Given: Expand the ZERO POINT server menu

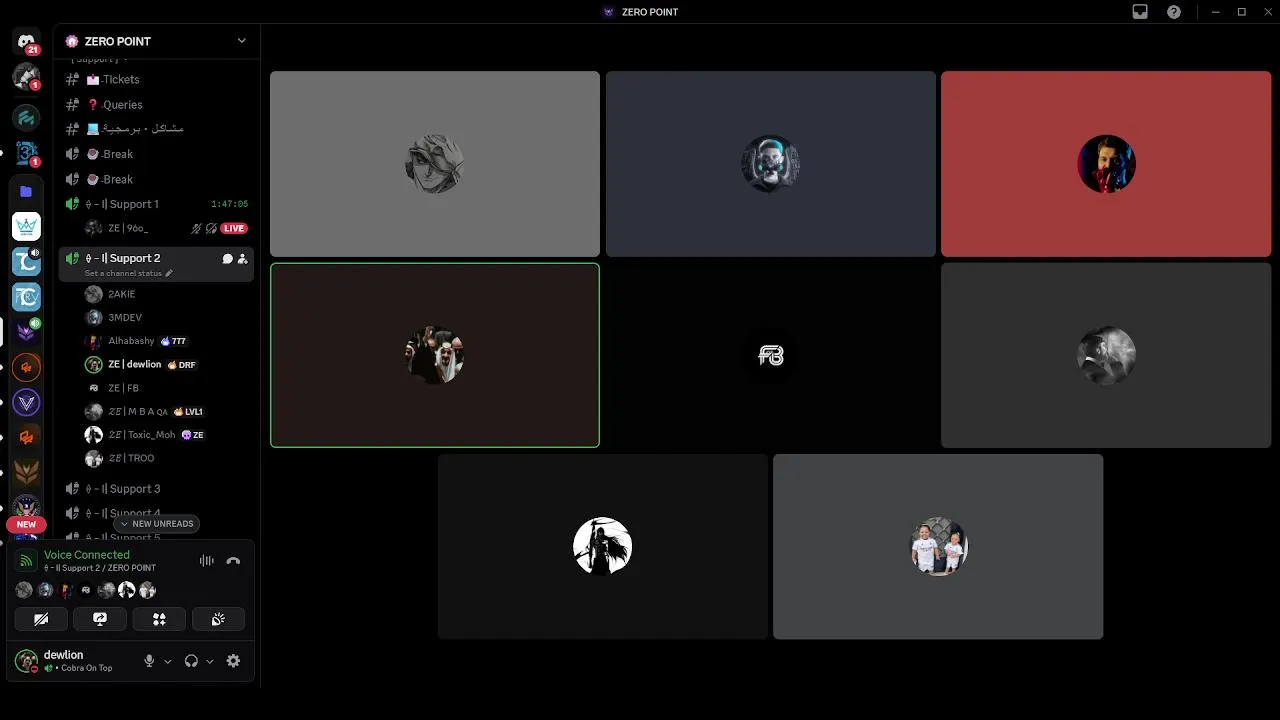Looking at the screenshot, I should [241, 41].
